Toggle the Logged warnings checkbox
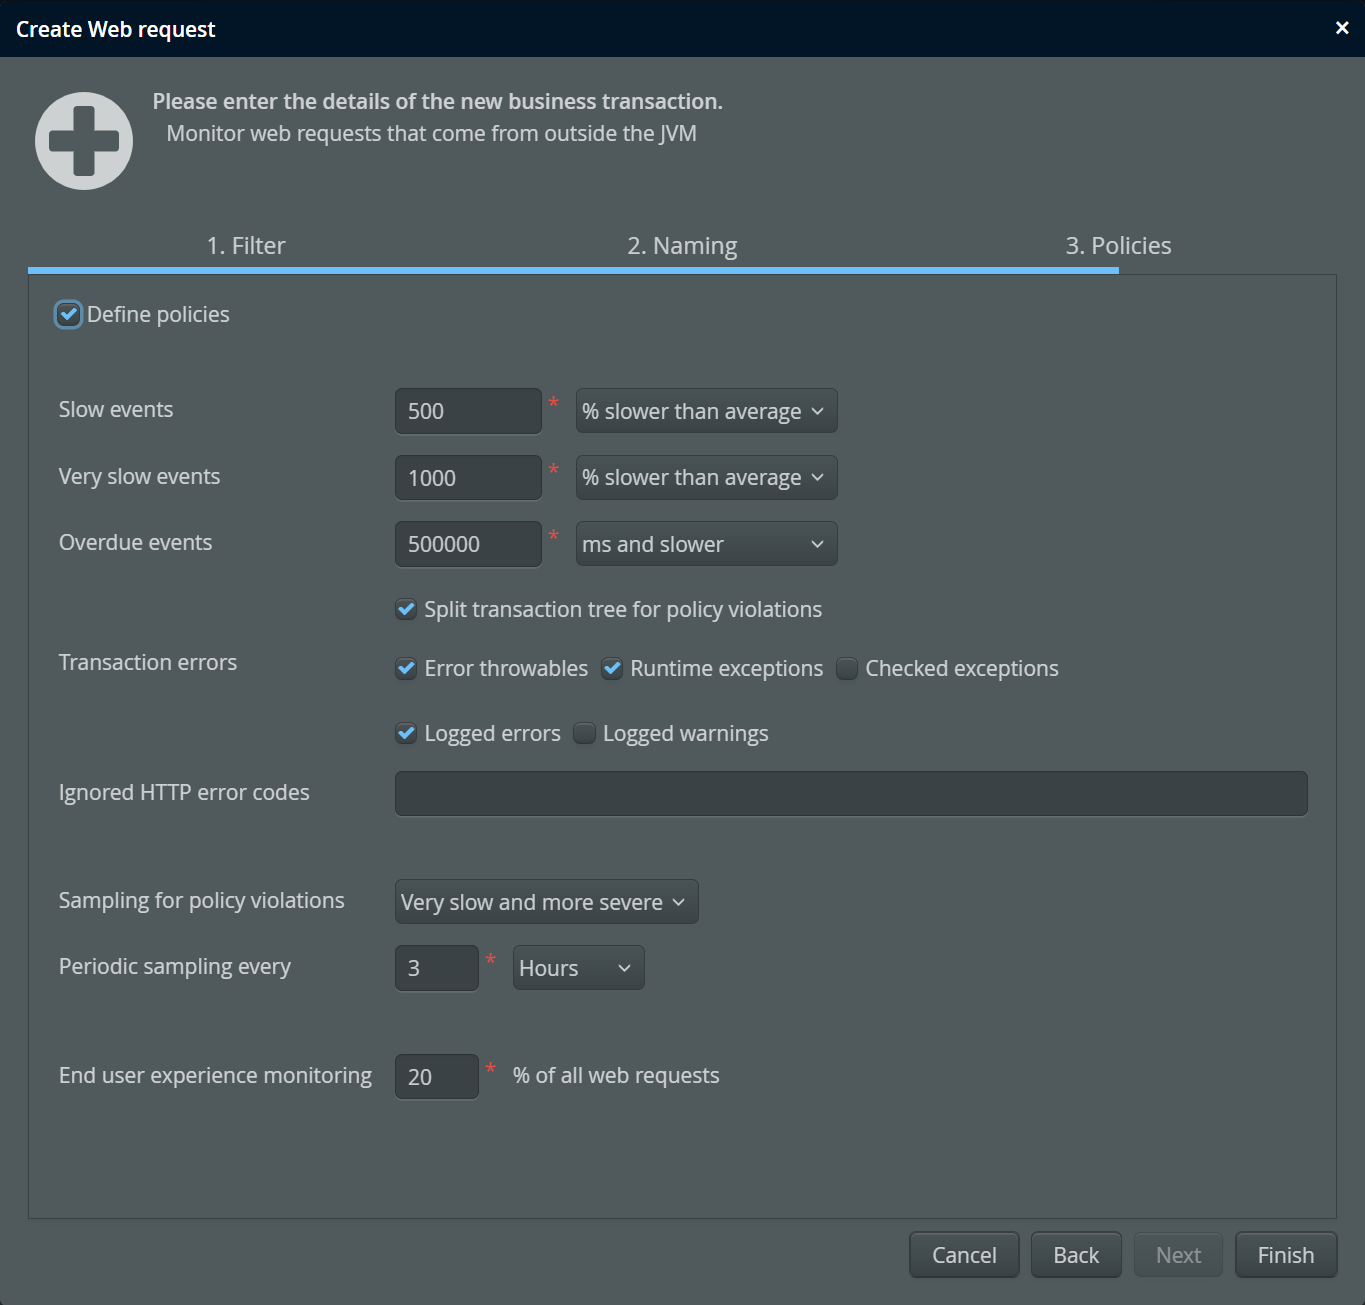 [x=585, y=734]
